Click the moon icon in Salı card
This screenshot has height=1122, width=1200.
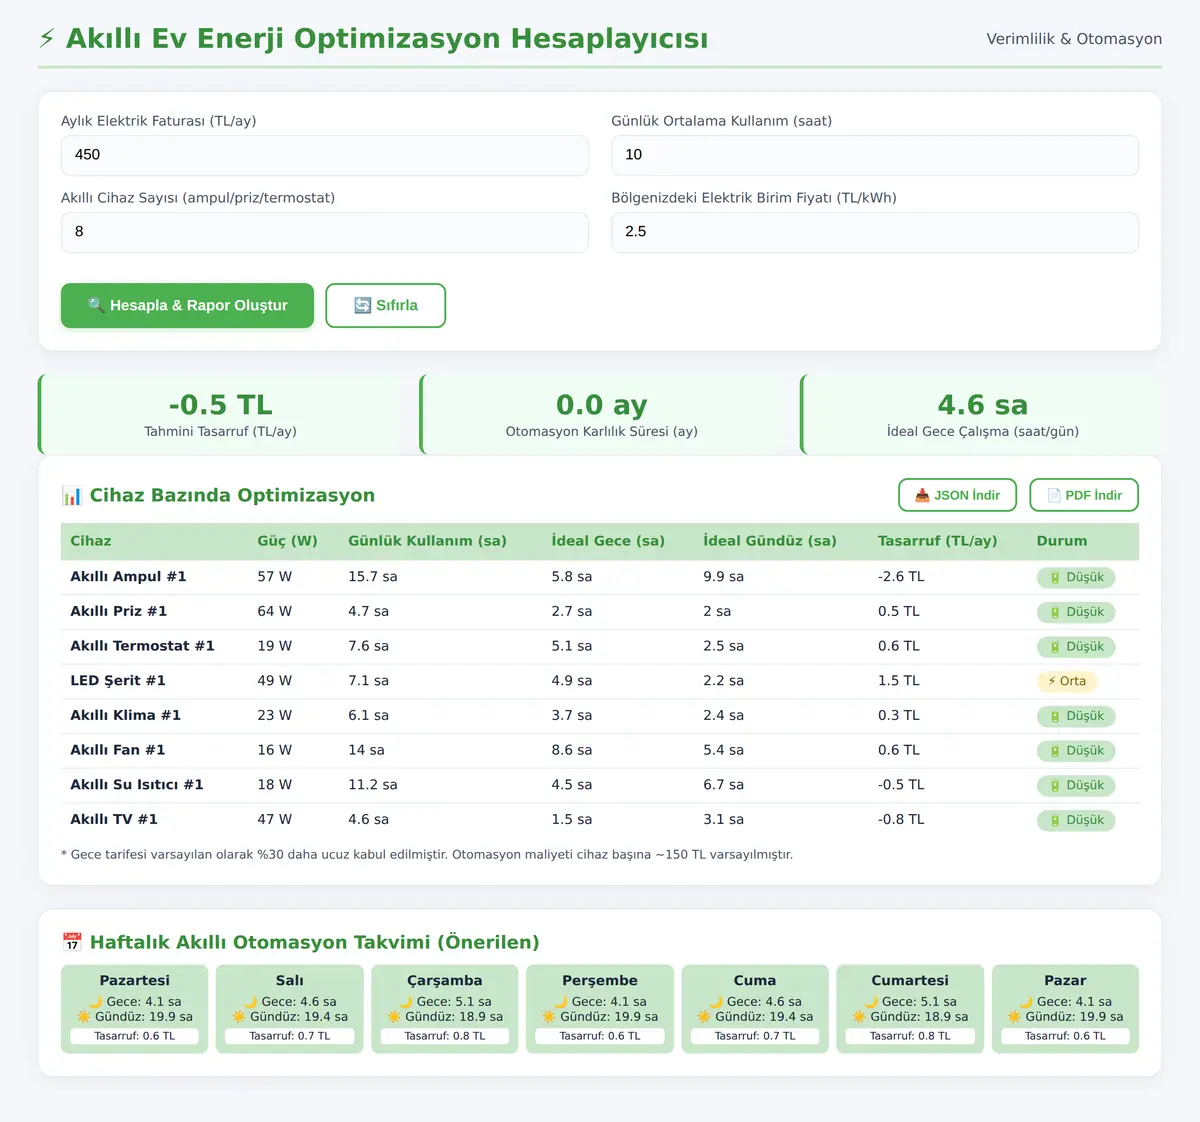[x=251, y=1001]
